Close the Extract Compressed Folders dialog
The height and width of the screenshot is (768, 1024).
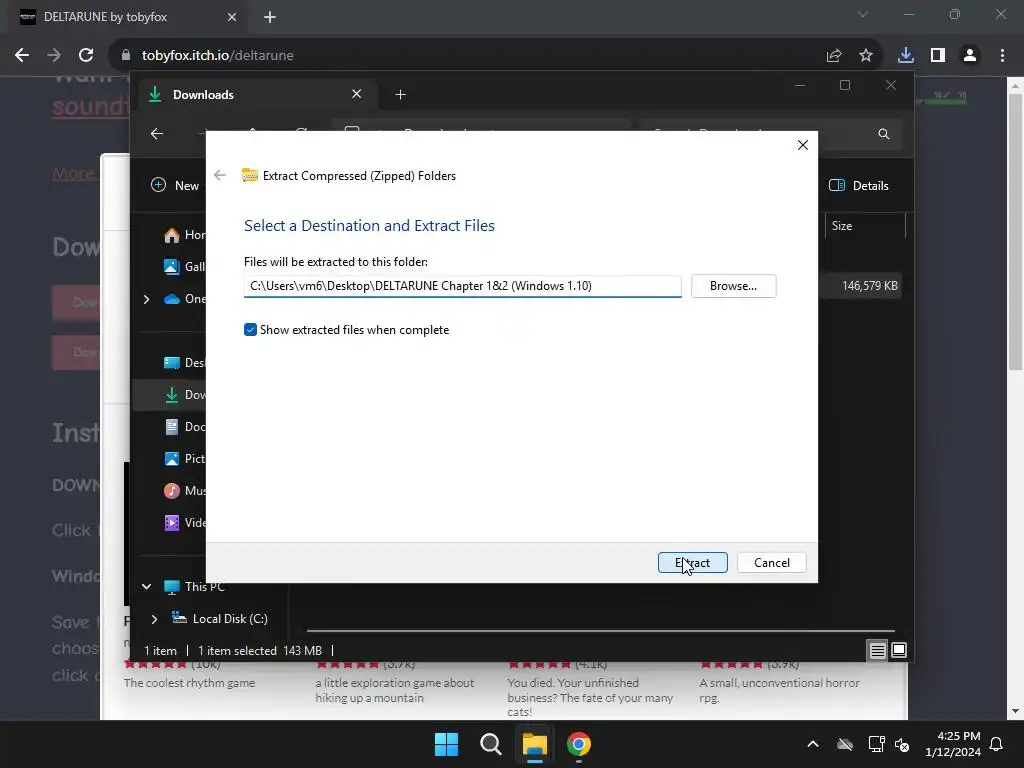[803, 145]
